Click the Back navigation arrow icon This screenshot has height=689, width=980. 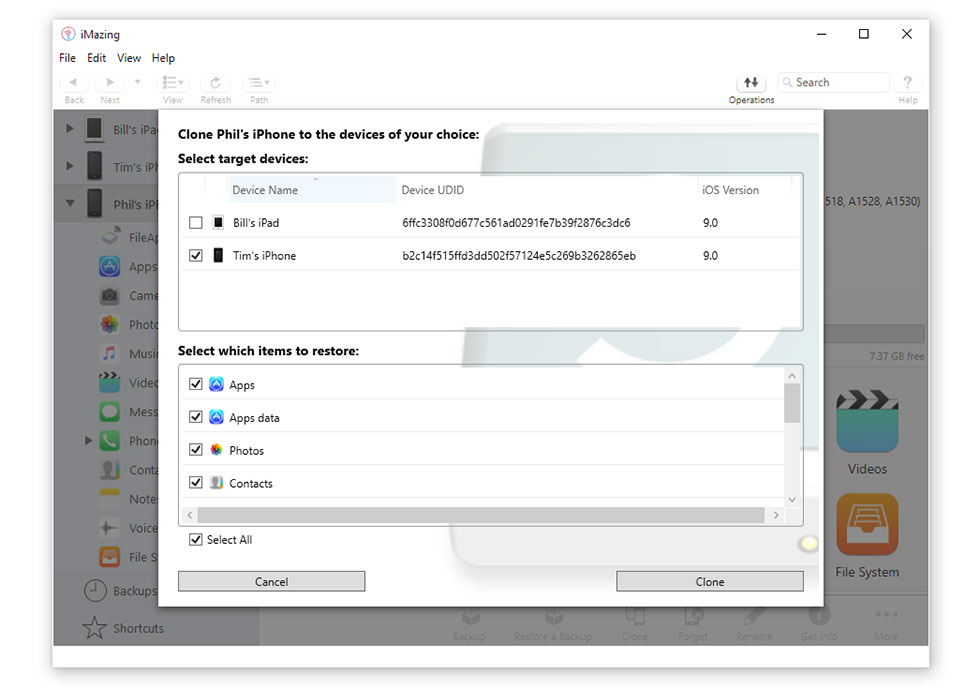pos(74,83)
